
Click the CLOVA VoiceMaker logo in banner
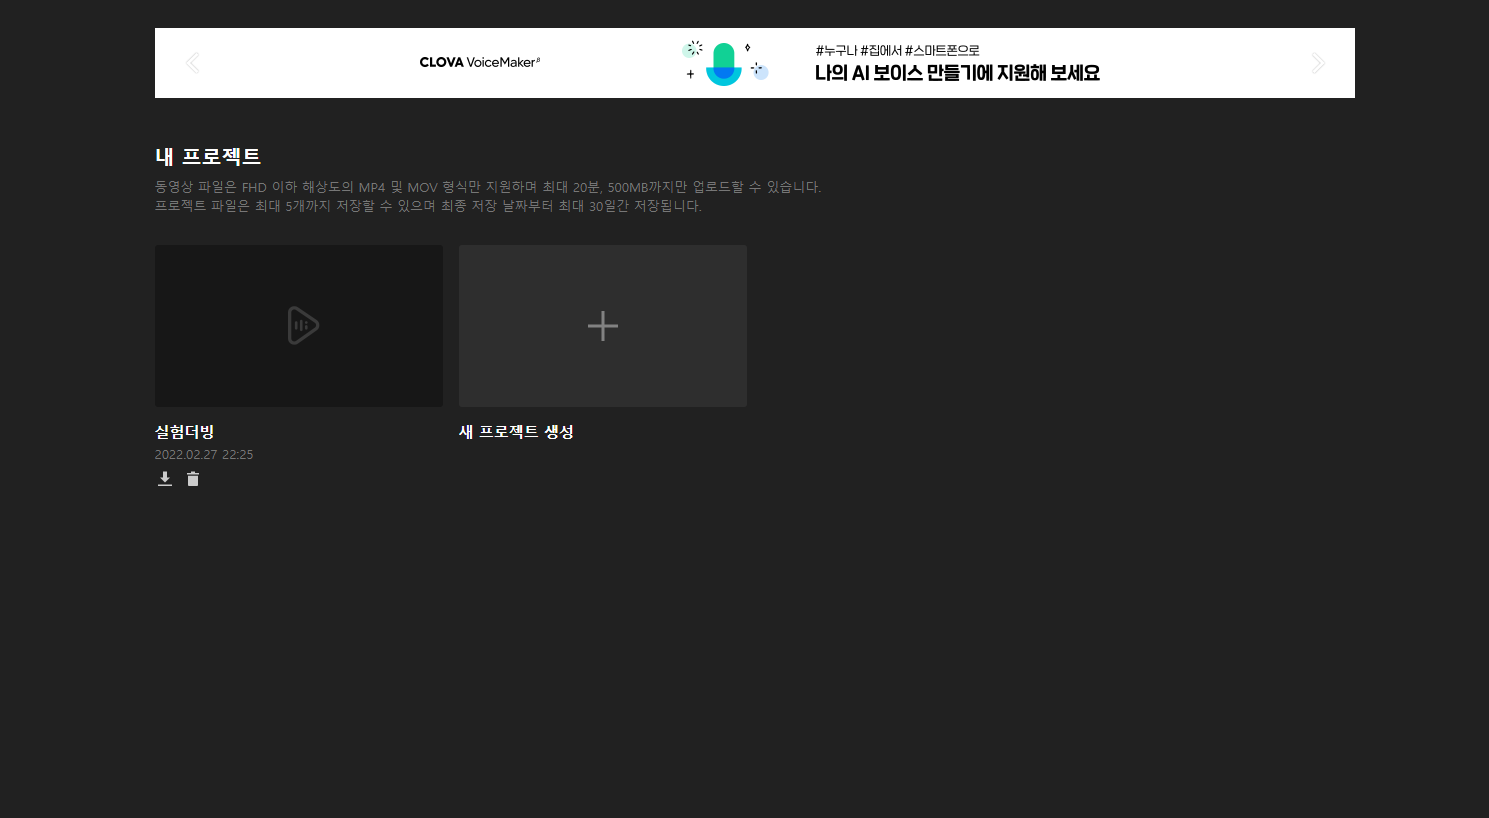click(x=480, y=62)
